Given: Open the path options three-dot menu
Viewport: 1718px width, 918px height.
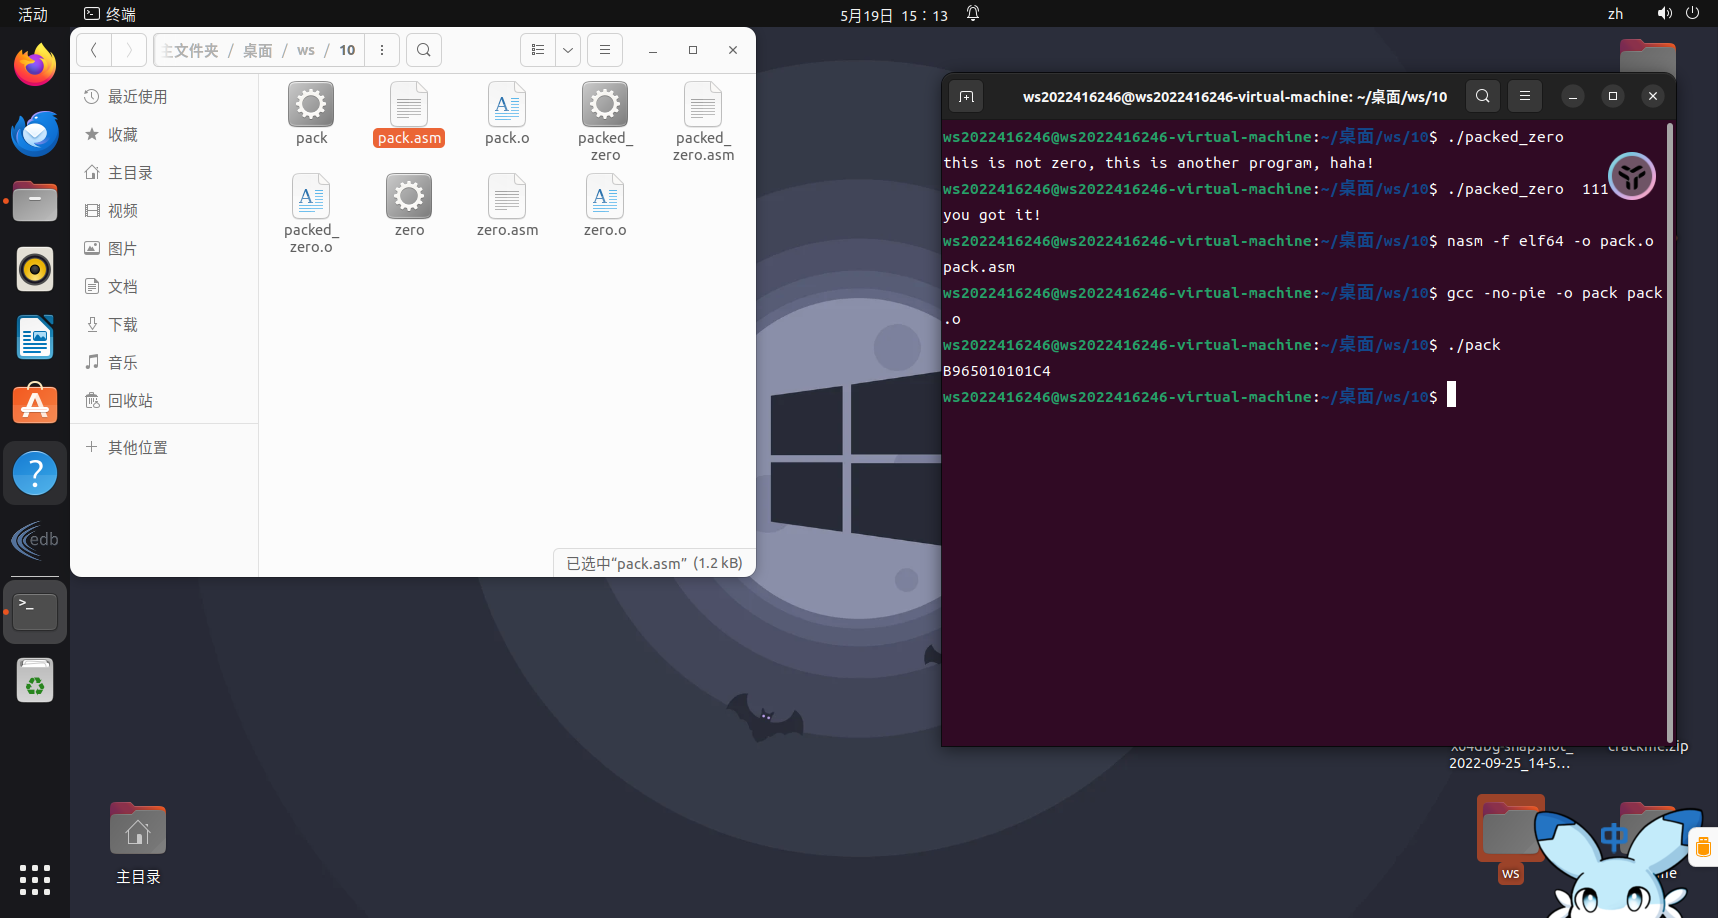Looking at the screenshot, I should pos(382,50).
